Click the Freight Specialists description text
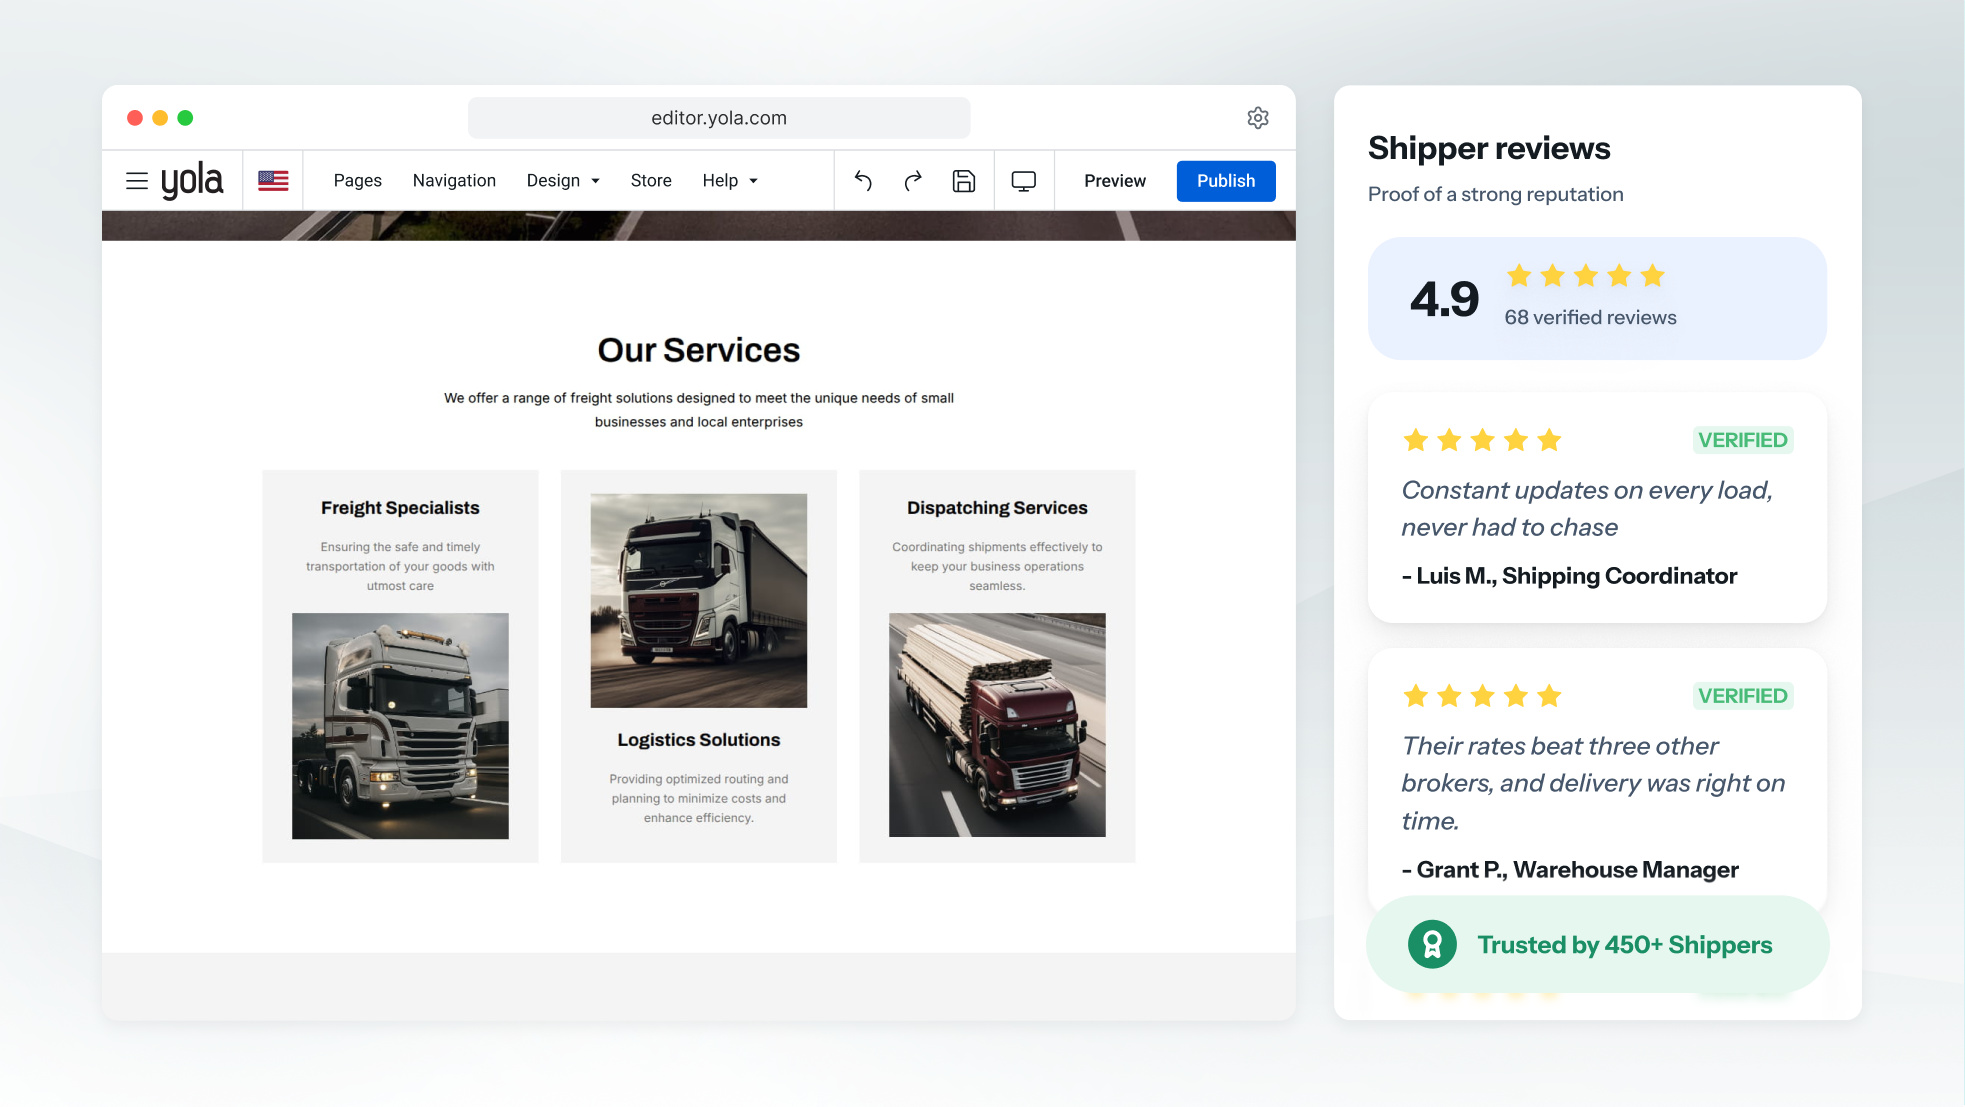 tap(400, 566)
